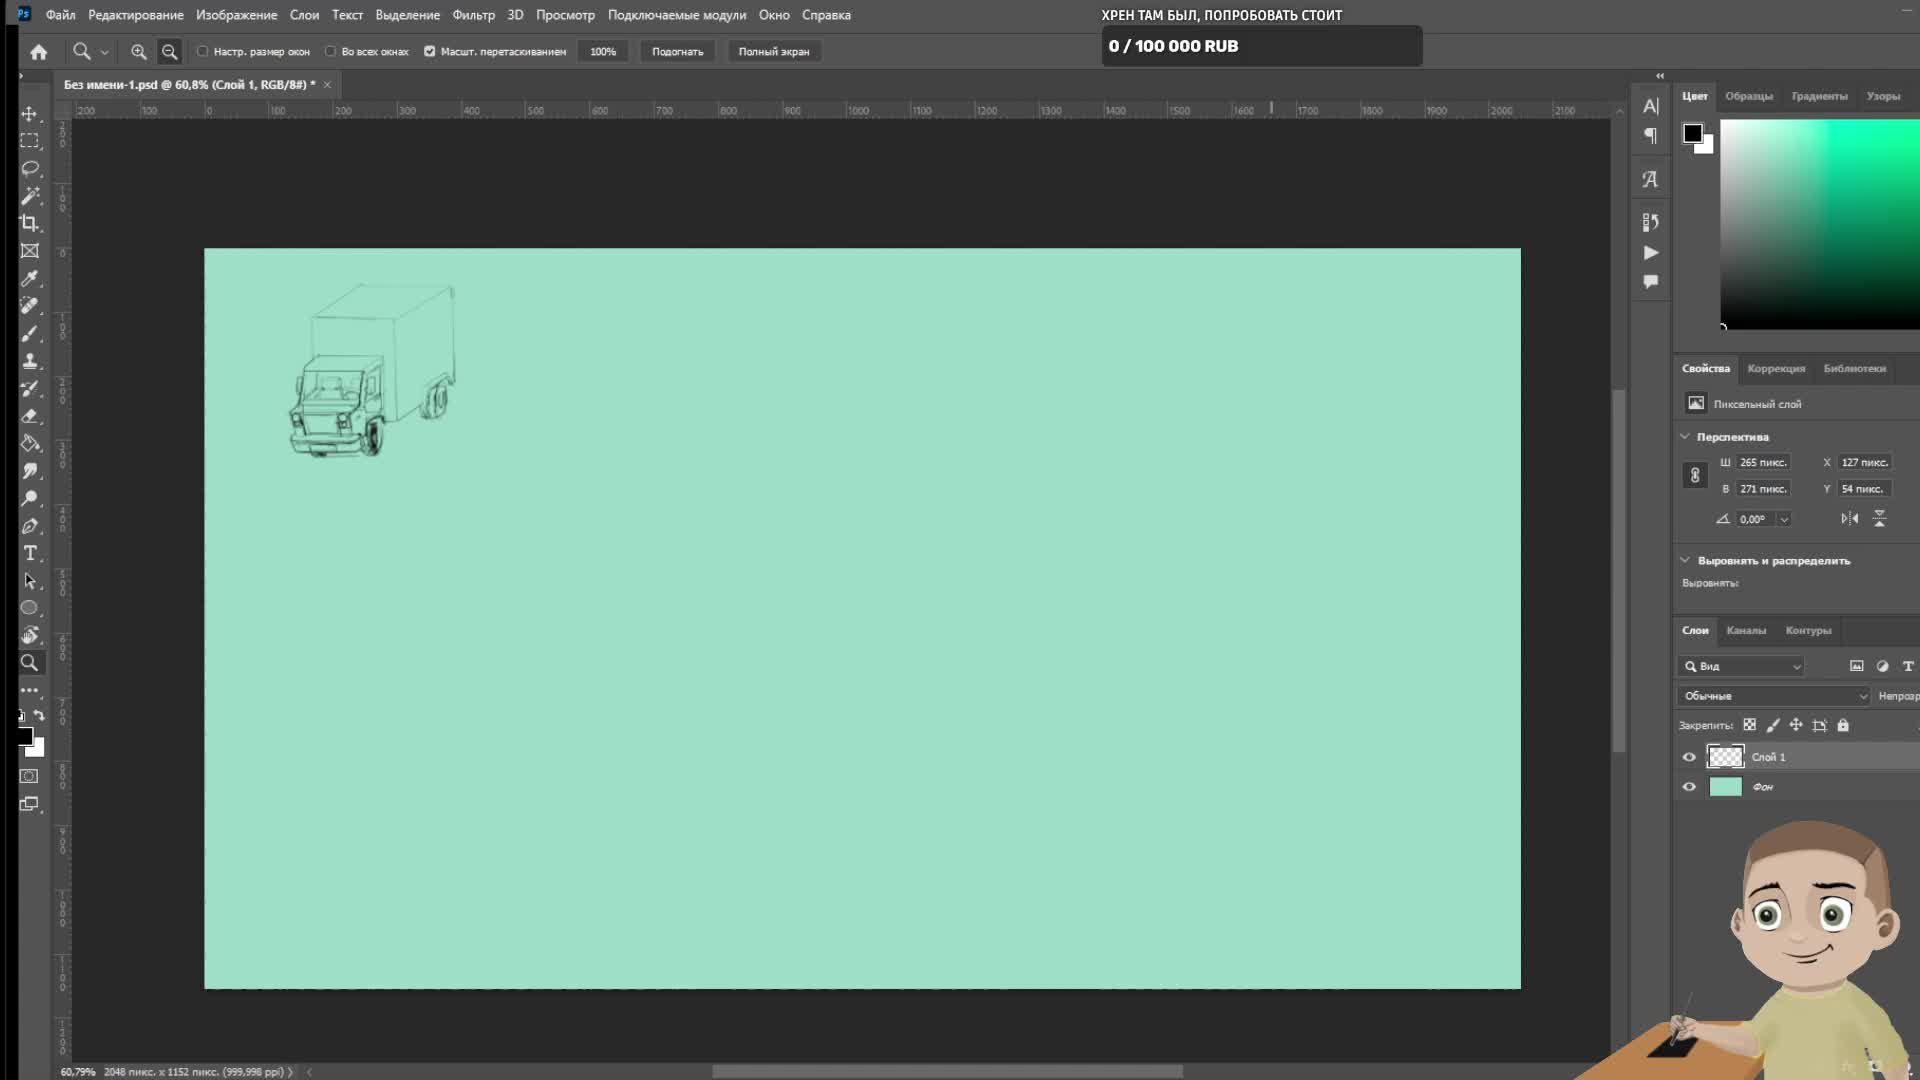Disable Масшт. перетаскиванием checkbox

coord(430,52)
